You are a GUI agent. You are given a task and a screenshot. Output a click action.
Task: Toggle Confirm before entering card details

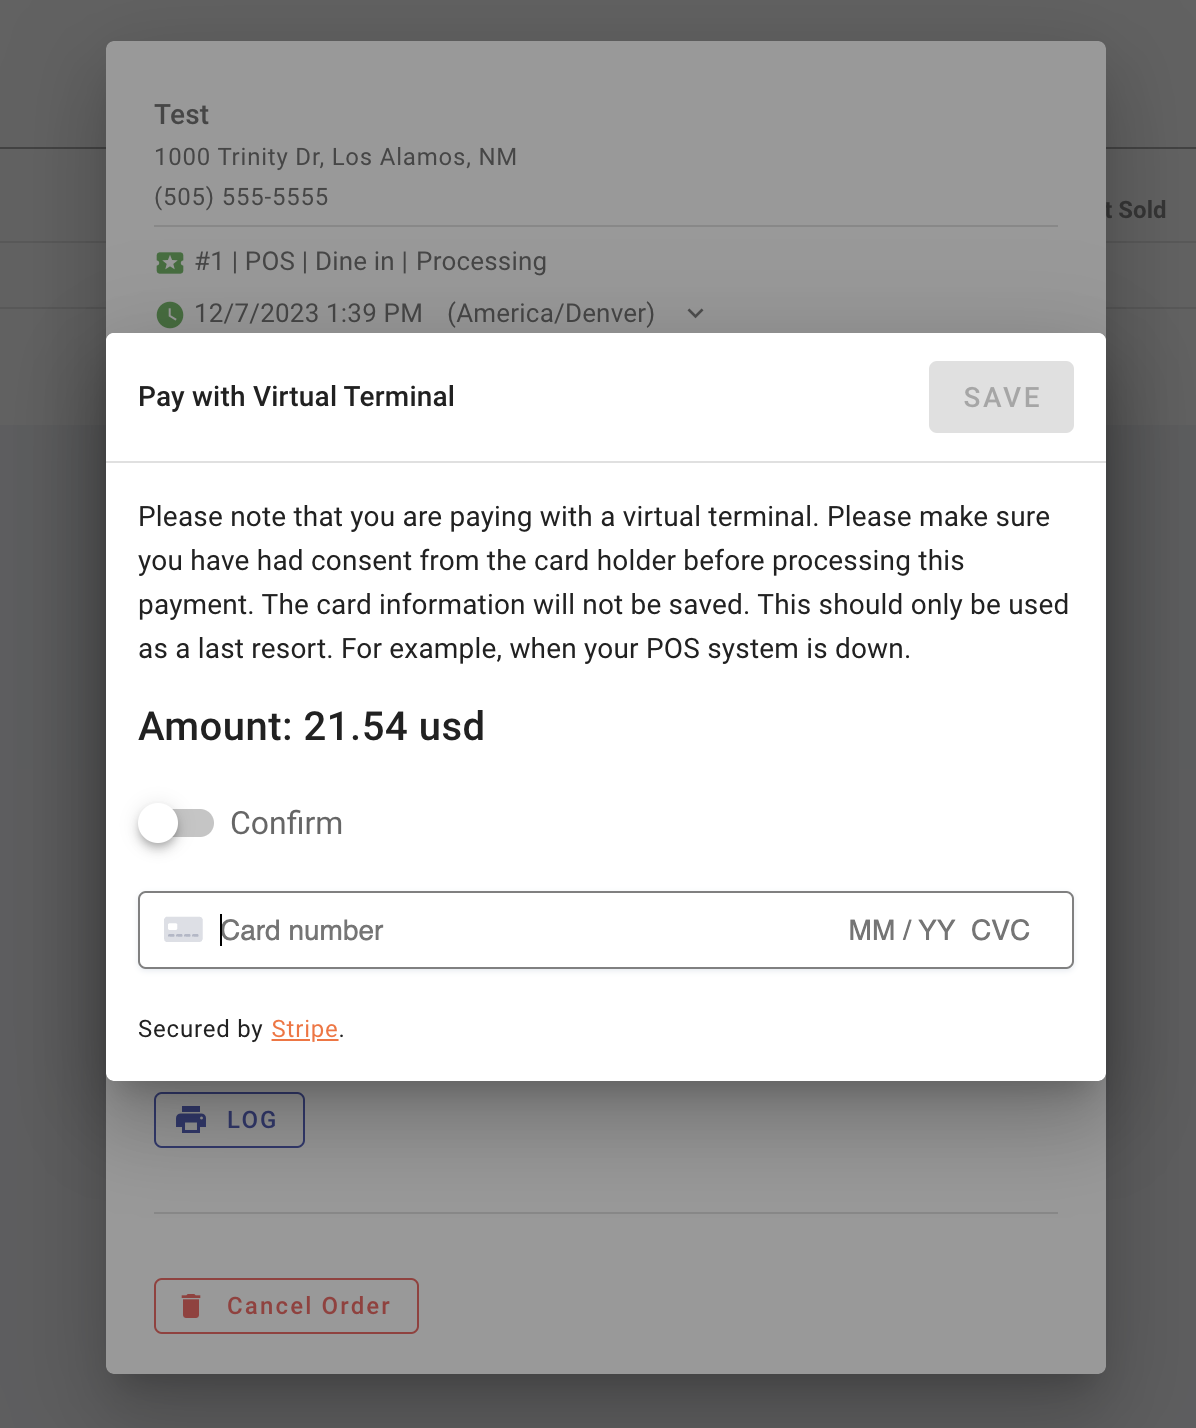click(175, 823)
